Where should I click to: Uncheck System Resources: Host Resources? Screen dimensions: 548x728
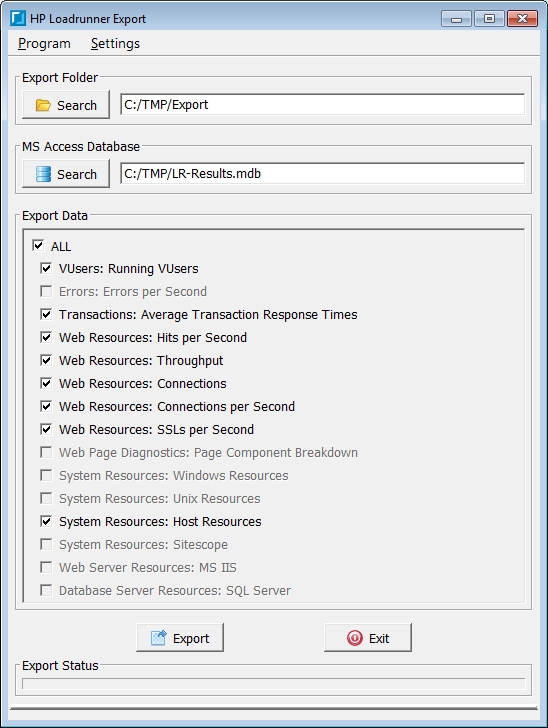click(x=46, y=521)
